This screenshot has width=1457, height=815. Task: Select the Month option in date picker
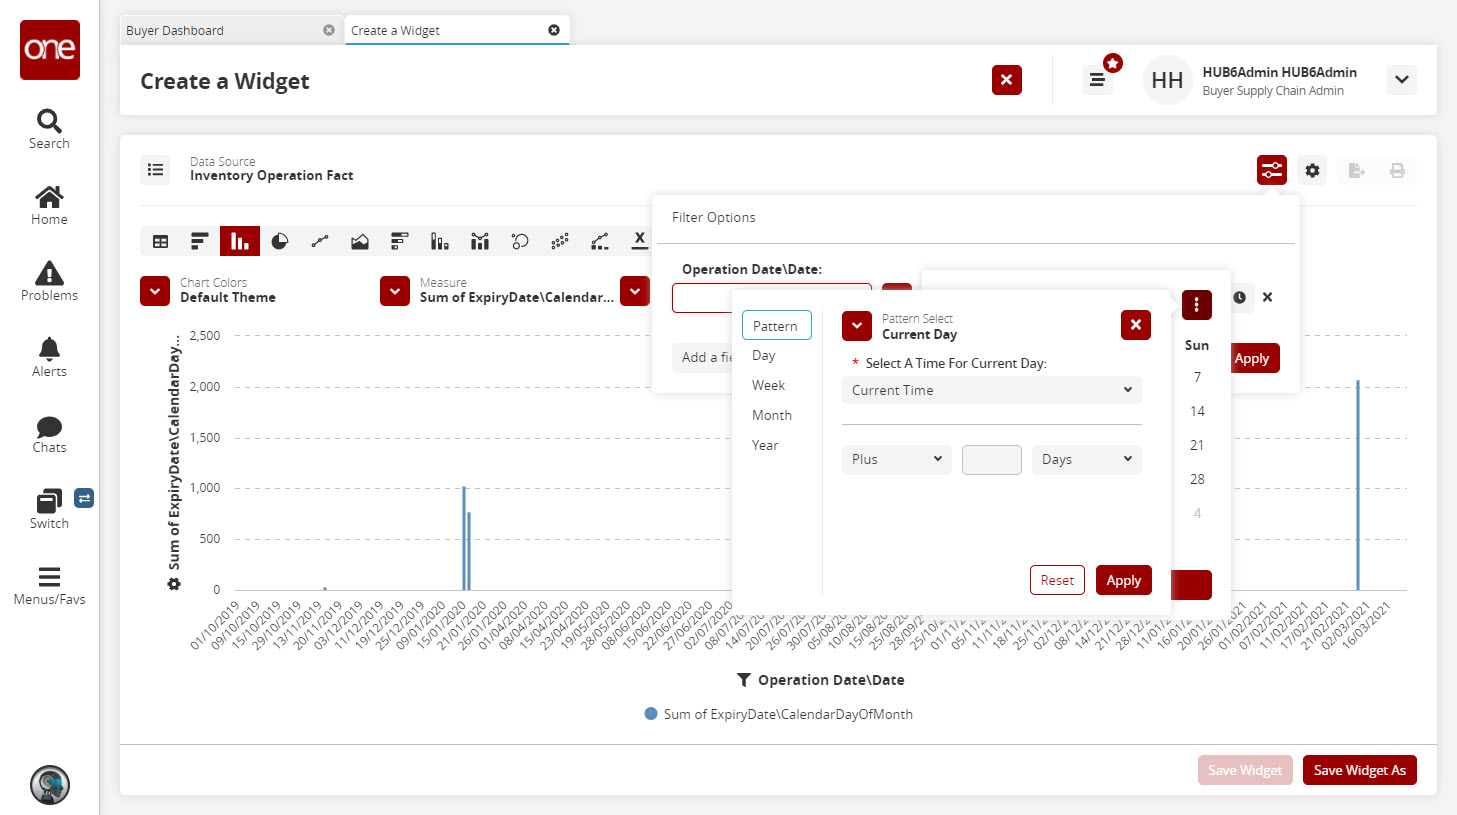[772, 415]
